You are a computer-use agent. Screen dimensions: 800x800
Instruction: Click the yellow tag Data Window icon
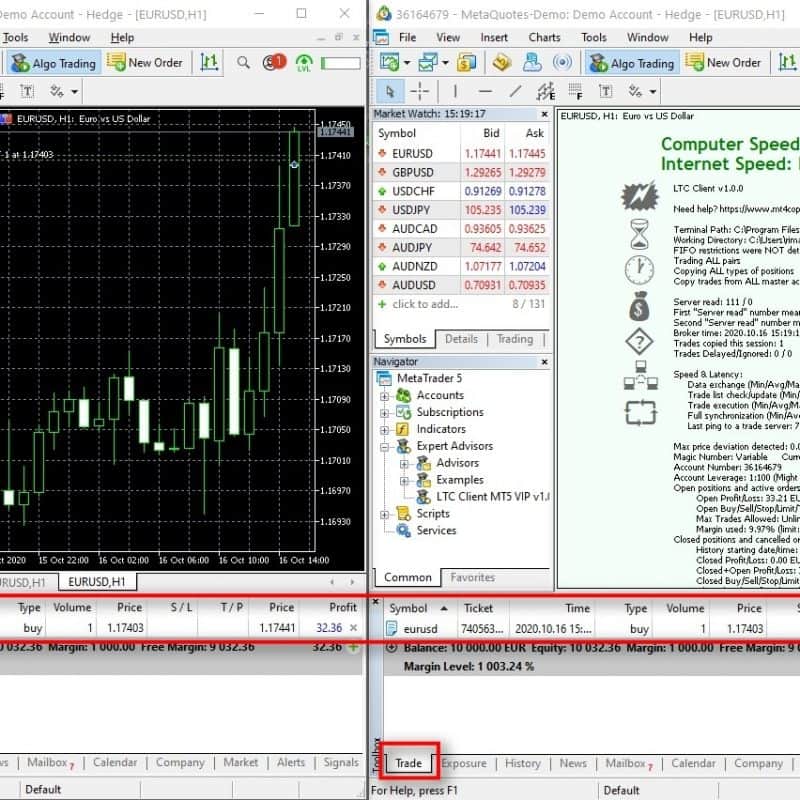point(502,63)
